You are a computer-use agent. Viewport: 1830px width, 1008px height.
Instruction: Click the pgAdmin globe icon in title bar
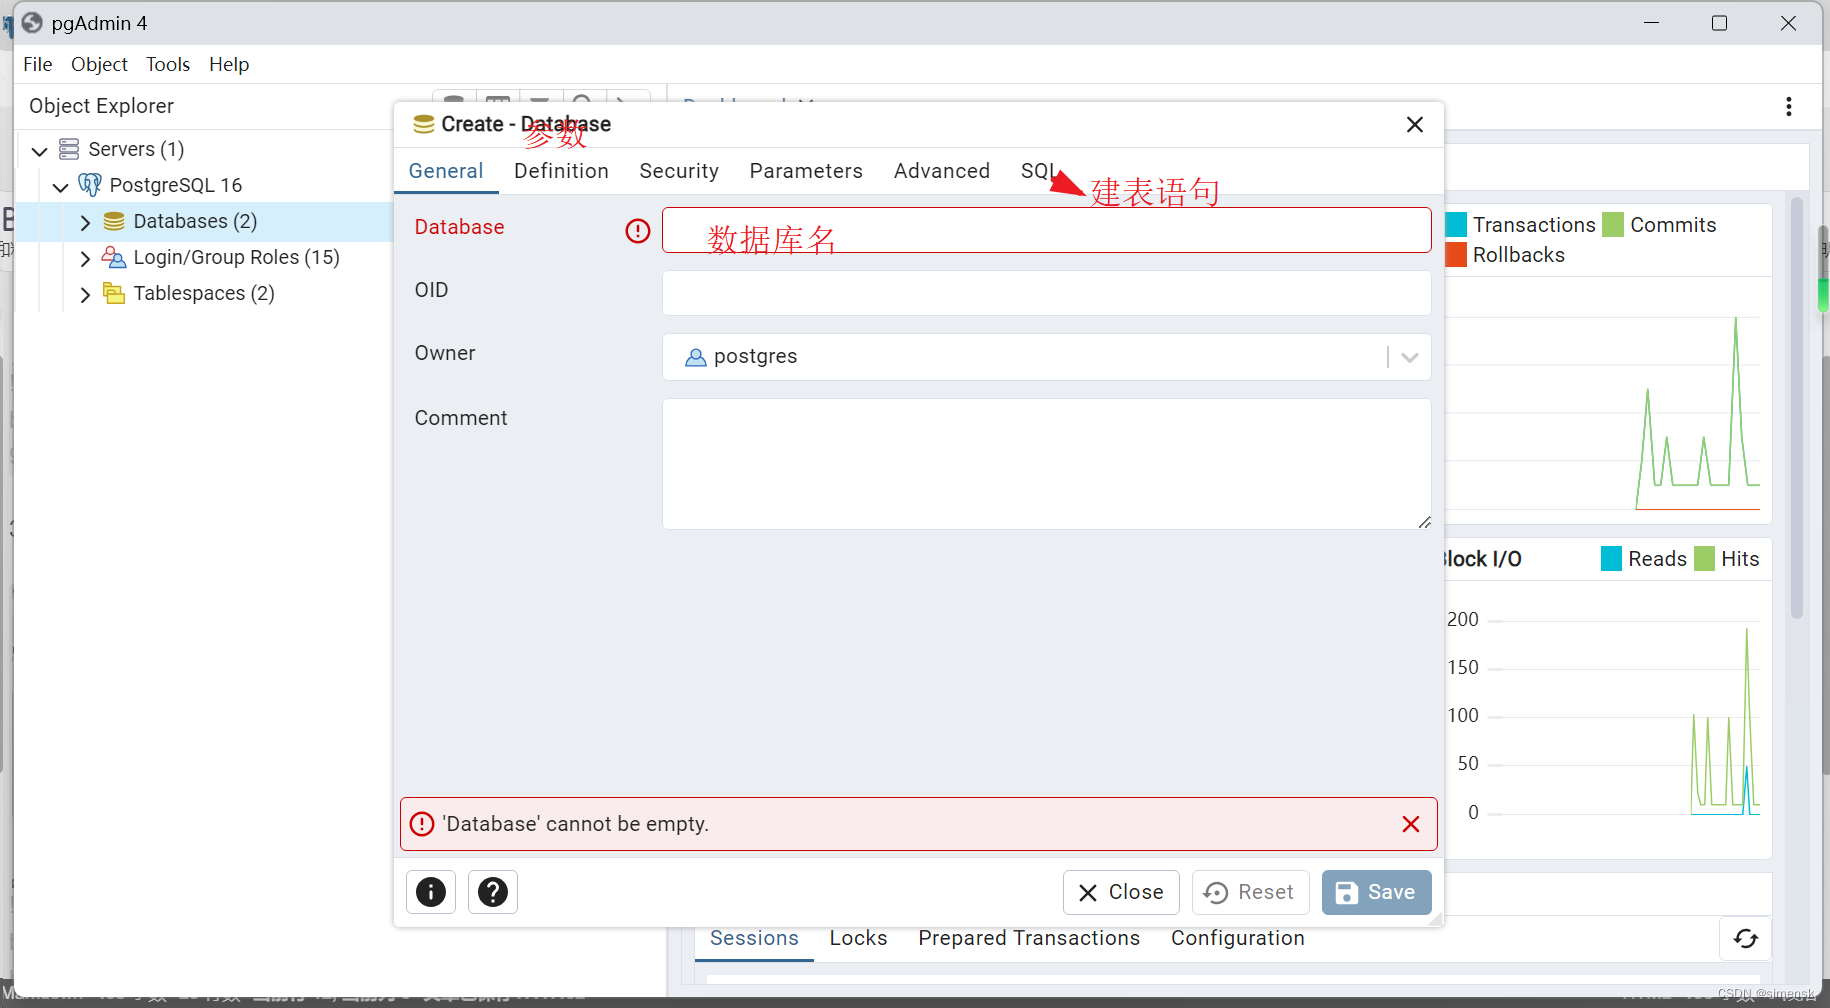(31, 22)
